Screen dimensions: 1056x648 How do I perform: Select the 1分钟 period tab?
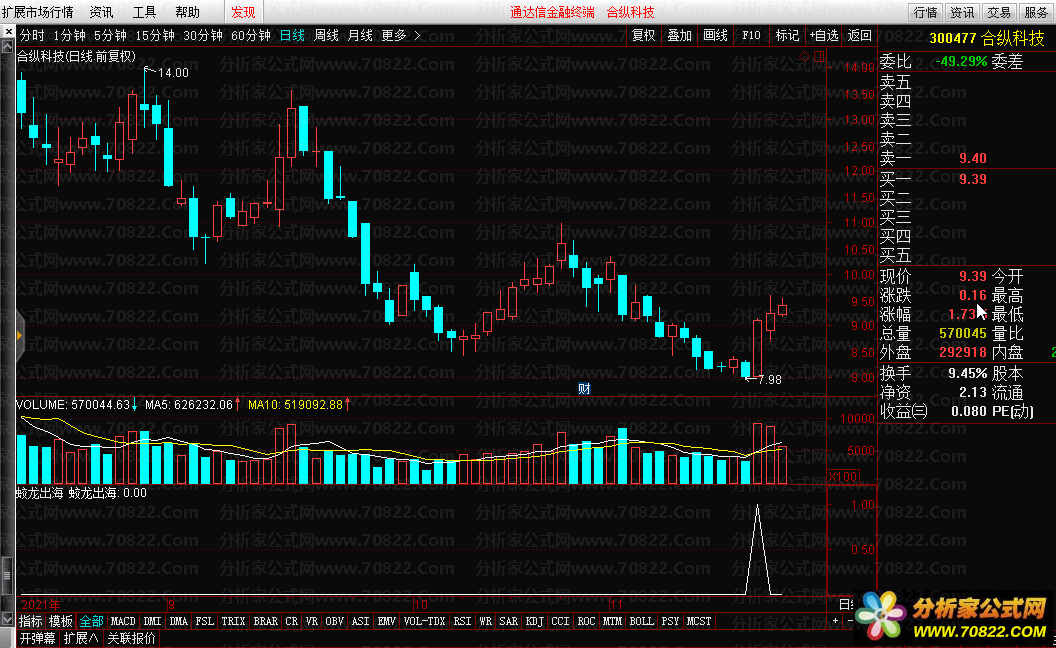click(69, 35)
